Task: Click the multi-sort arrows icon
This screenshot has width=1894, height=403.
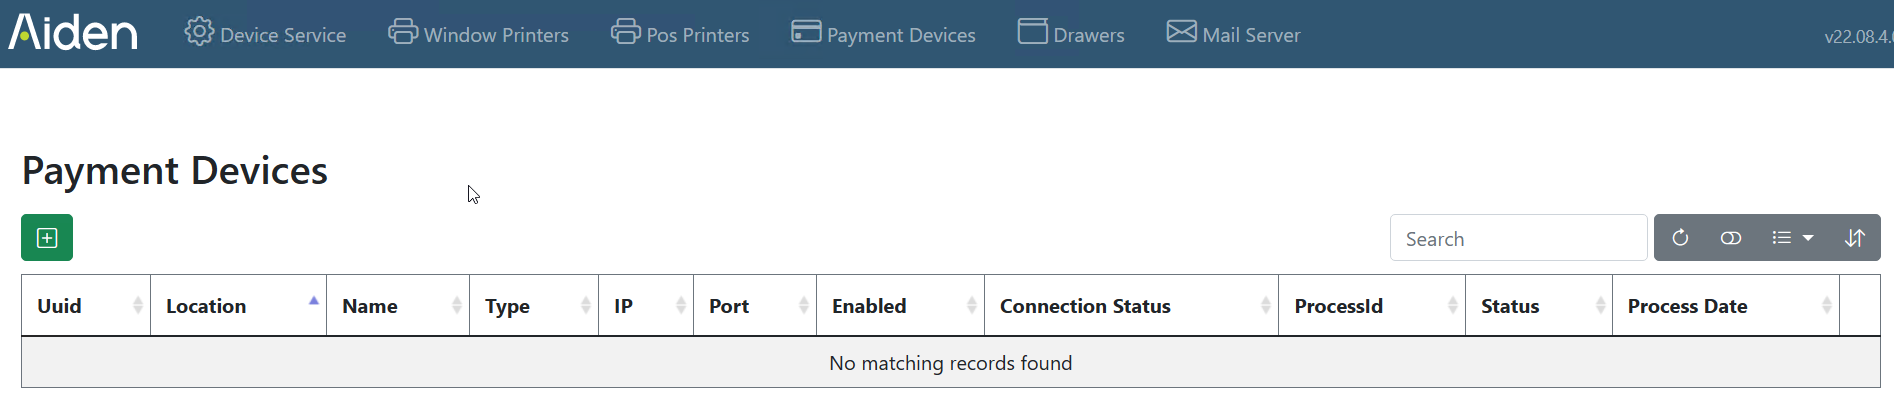Action: point(1855,238)
